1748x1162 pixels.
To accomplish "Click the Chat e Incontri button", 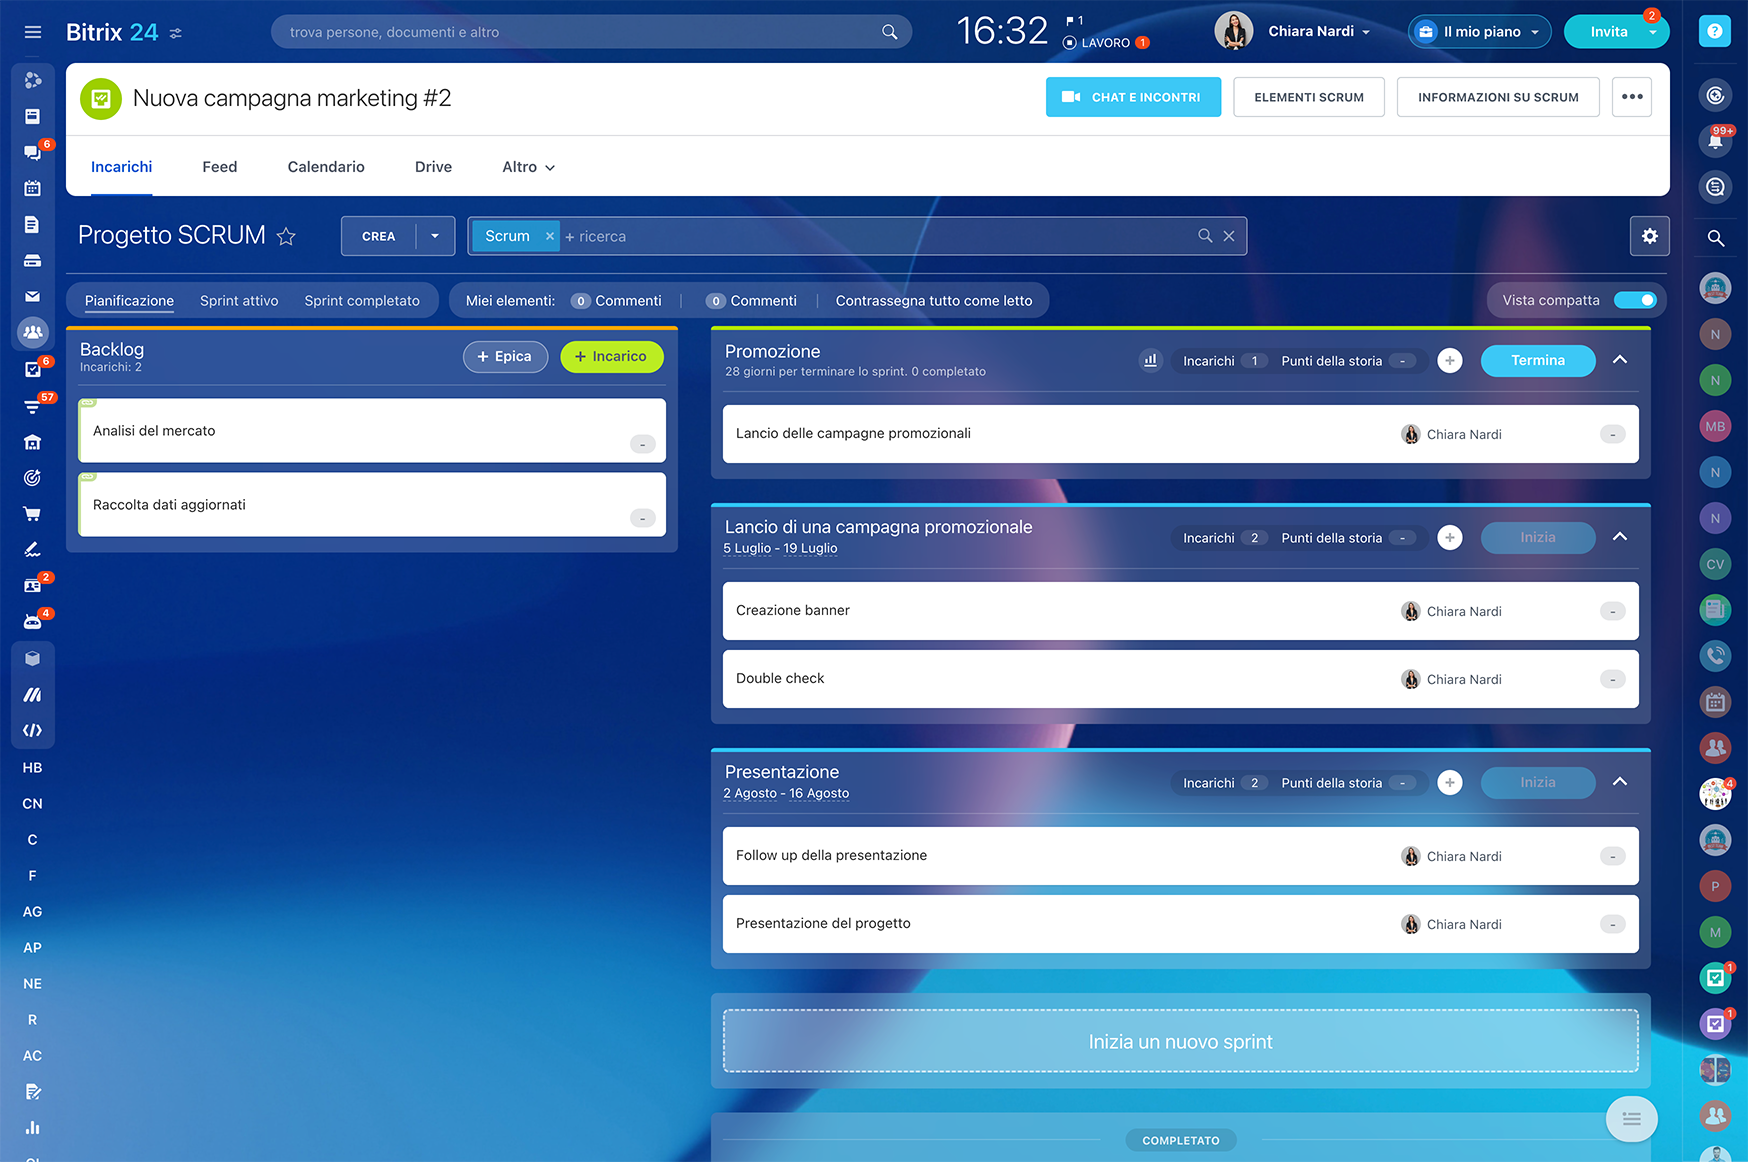I will 1133,97.
